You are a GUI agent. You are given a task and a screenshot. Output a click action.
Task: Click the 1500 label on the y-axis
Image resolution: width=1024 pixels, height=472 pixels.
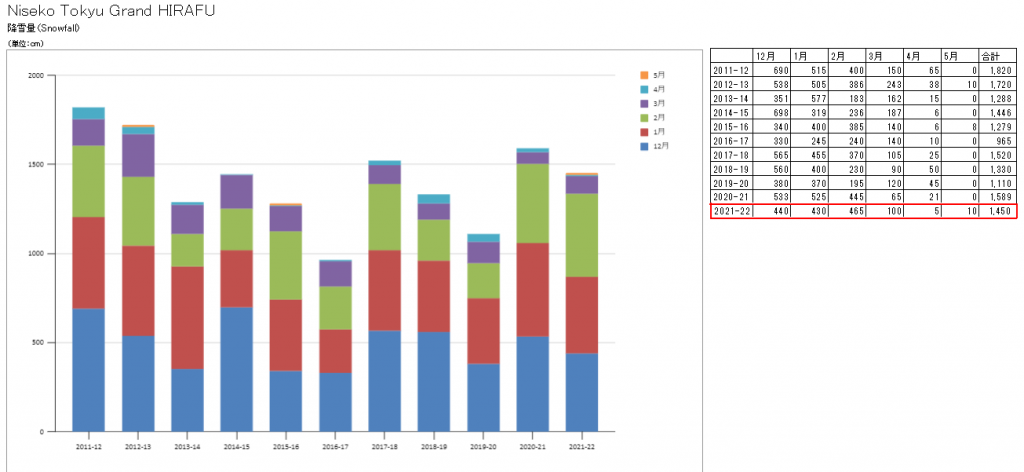point(36,165)
